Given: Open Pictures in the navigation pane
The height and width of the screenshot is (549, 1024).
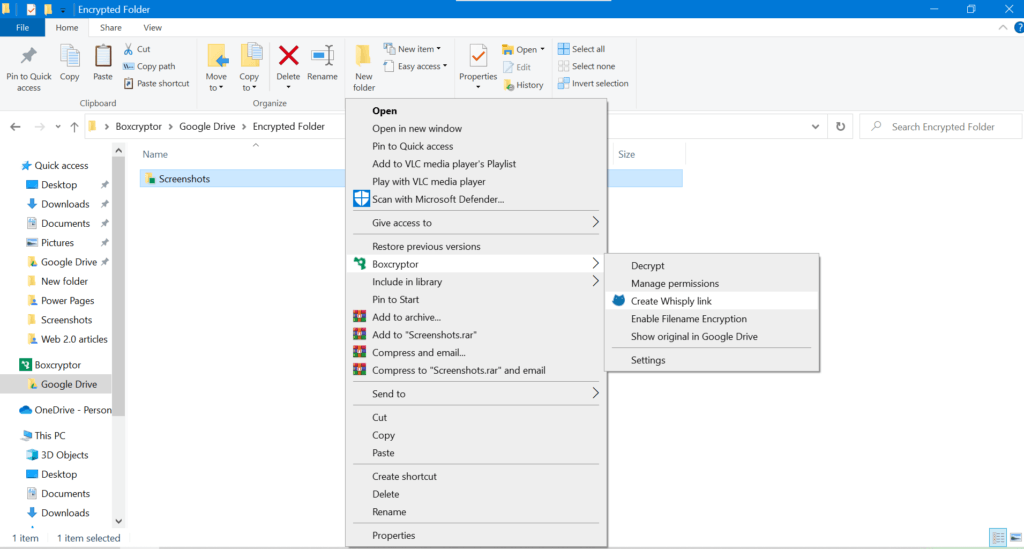Looking at the screenshot, I should point(57,243).
